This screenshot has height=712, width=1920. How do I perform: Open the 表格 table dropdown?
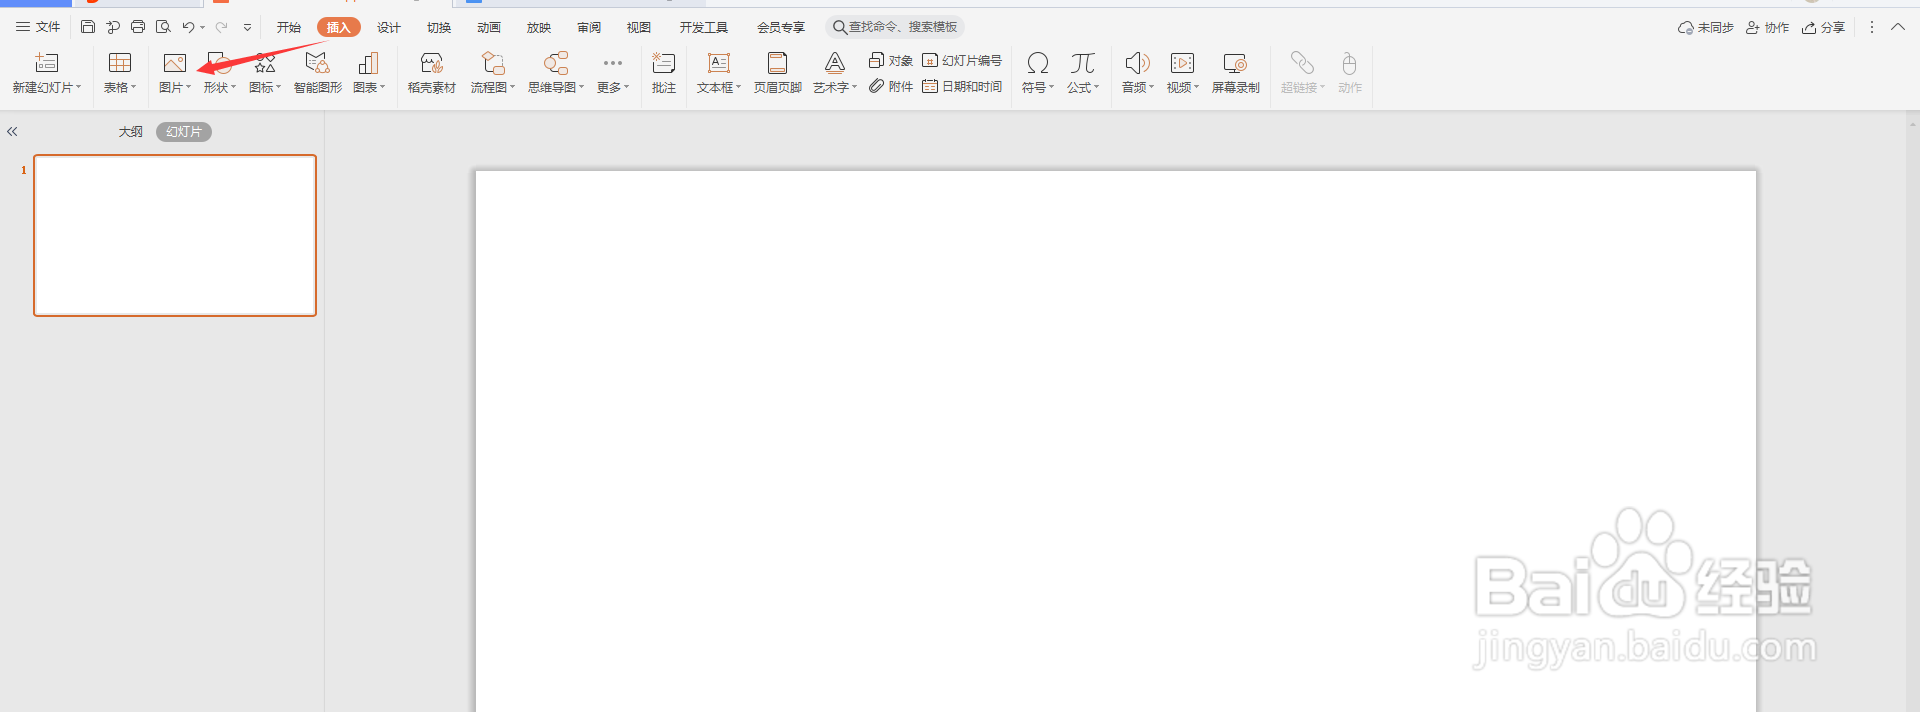(x=120, y=88)
